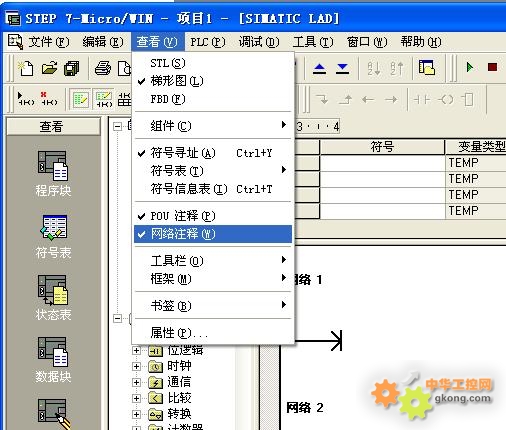
Task: Open 状态表 in the navigation bar
Action: (x=53, y=298)
